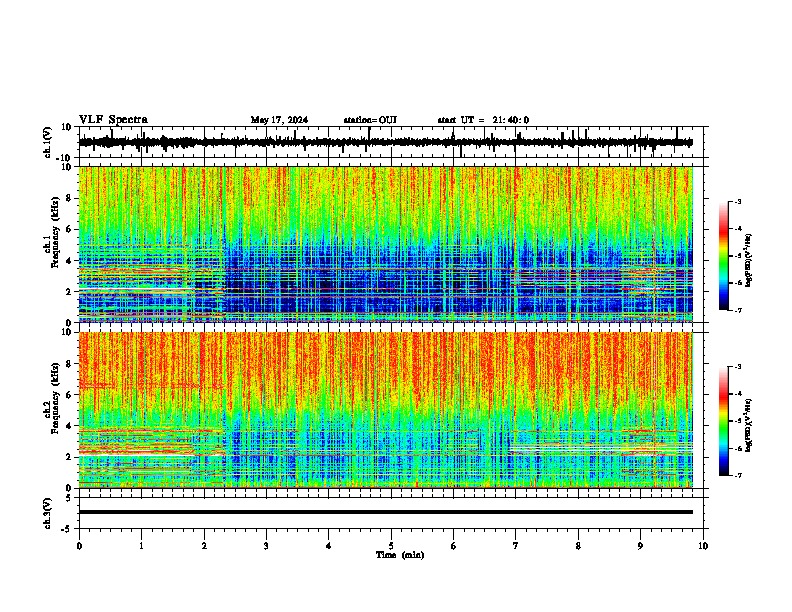Click the "Time (min)" axis label
Screen dimensions: 792x612
(x=400, y=555)
